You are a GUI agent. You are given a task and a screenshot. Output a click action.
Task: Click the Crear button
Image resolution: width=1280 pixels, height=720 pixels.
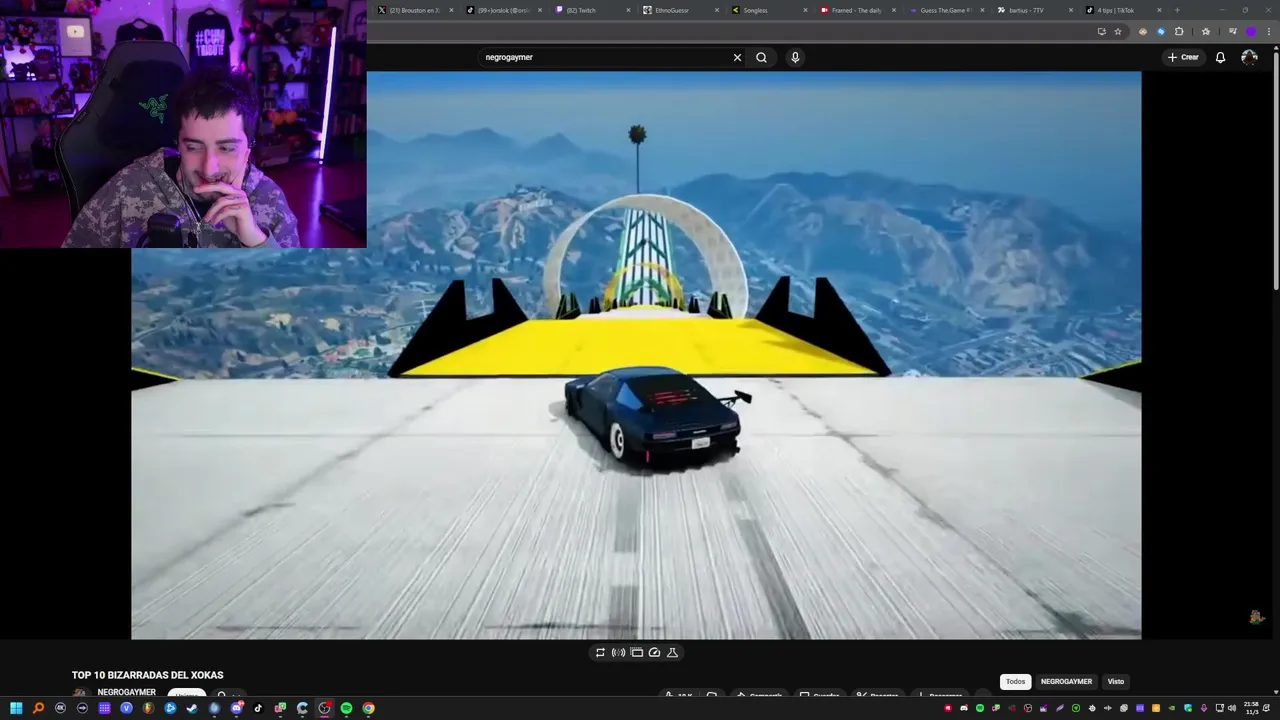coord(1183,57)
